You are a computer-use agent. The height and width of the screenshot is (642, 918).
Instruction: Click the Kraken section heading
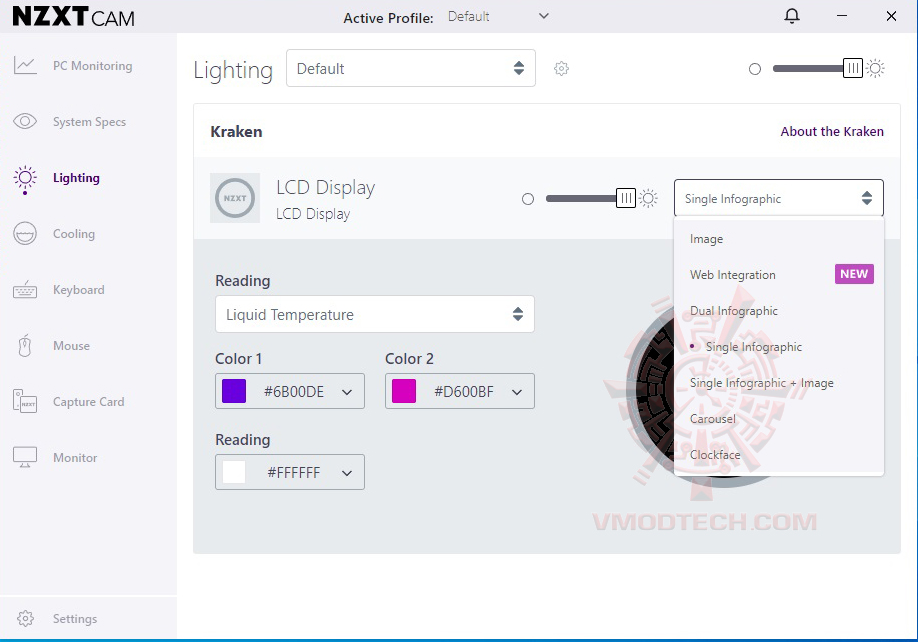[x=236, y=132]
